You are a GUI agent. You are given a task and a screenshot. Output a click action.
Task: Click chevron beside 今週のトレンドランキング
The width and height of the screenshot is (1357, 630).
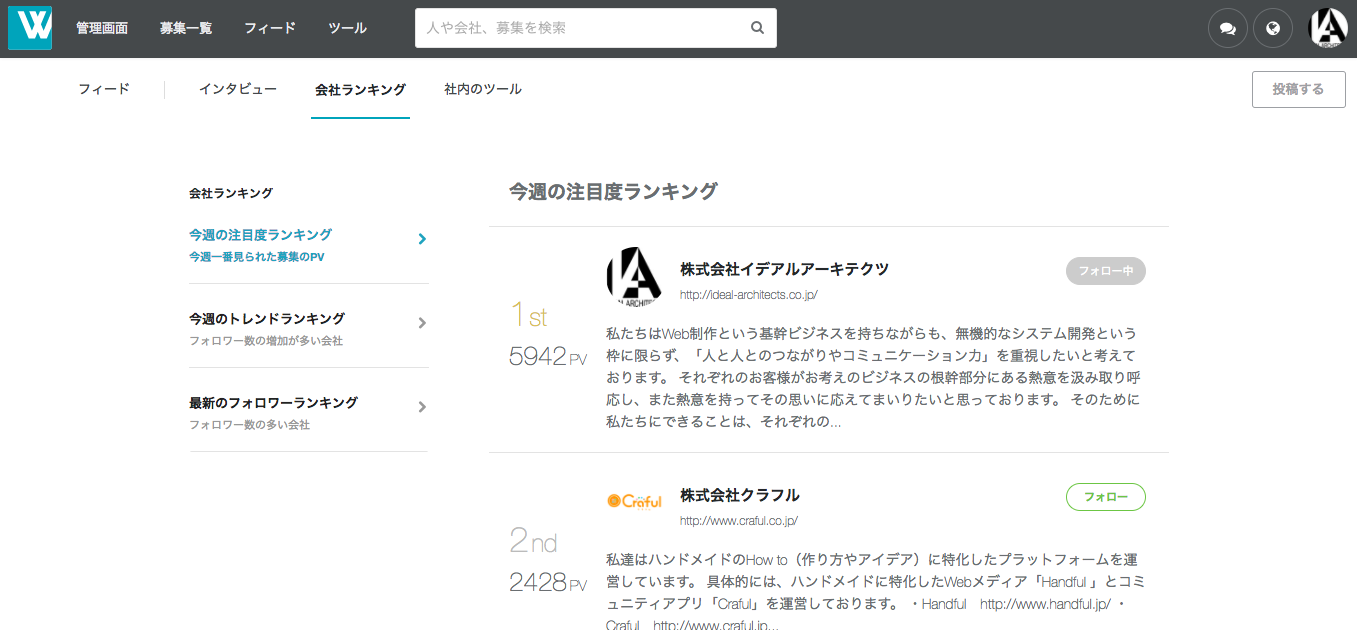422,323
